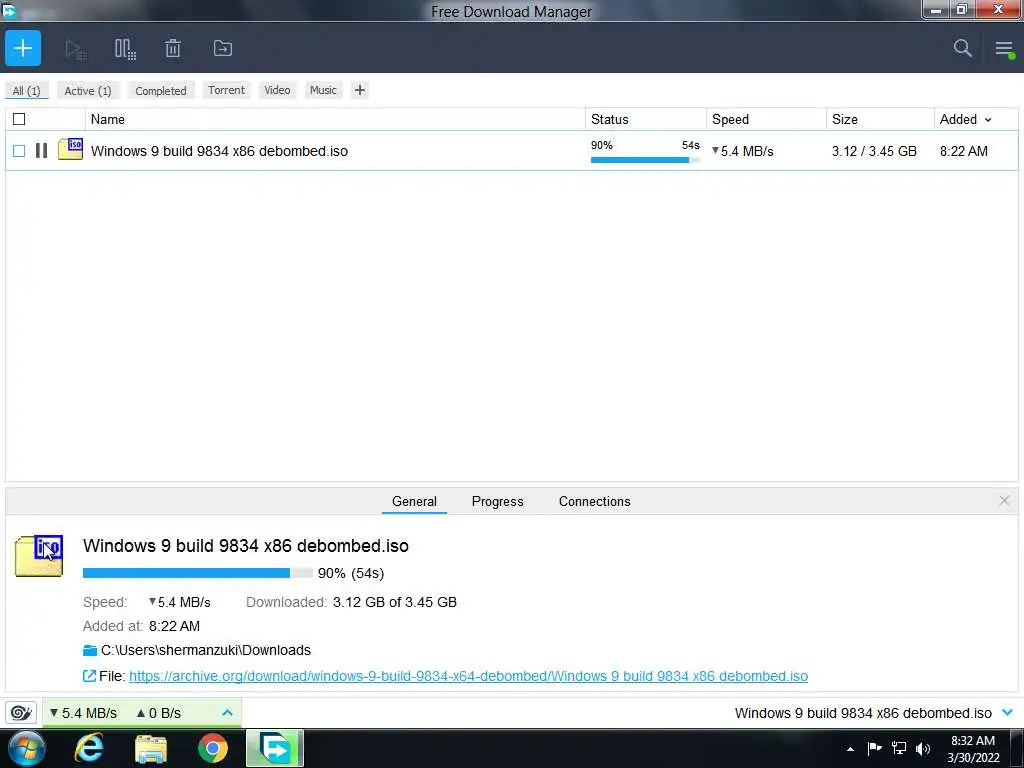Click the large iso icon in General panel
This screenshot has width=1024, height=768.
pyautogui.click(x=39, y=556)
